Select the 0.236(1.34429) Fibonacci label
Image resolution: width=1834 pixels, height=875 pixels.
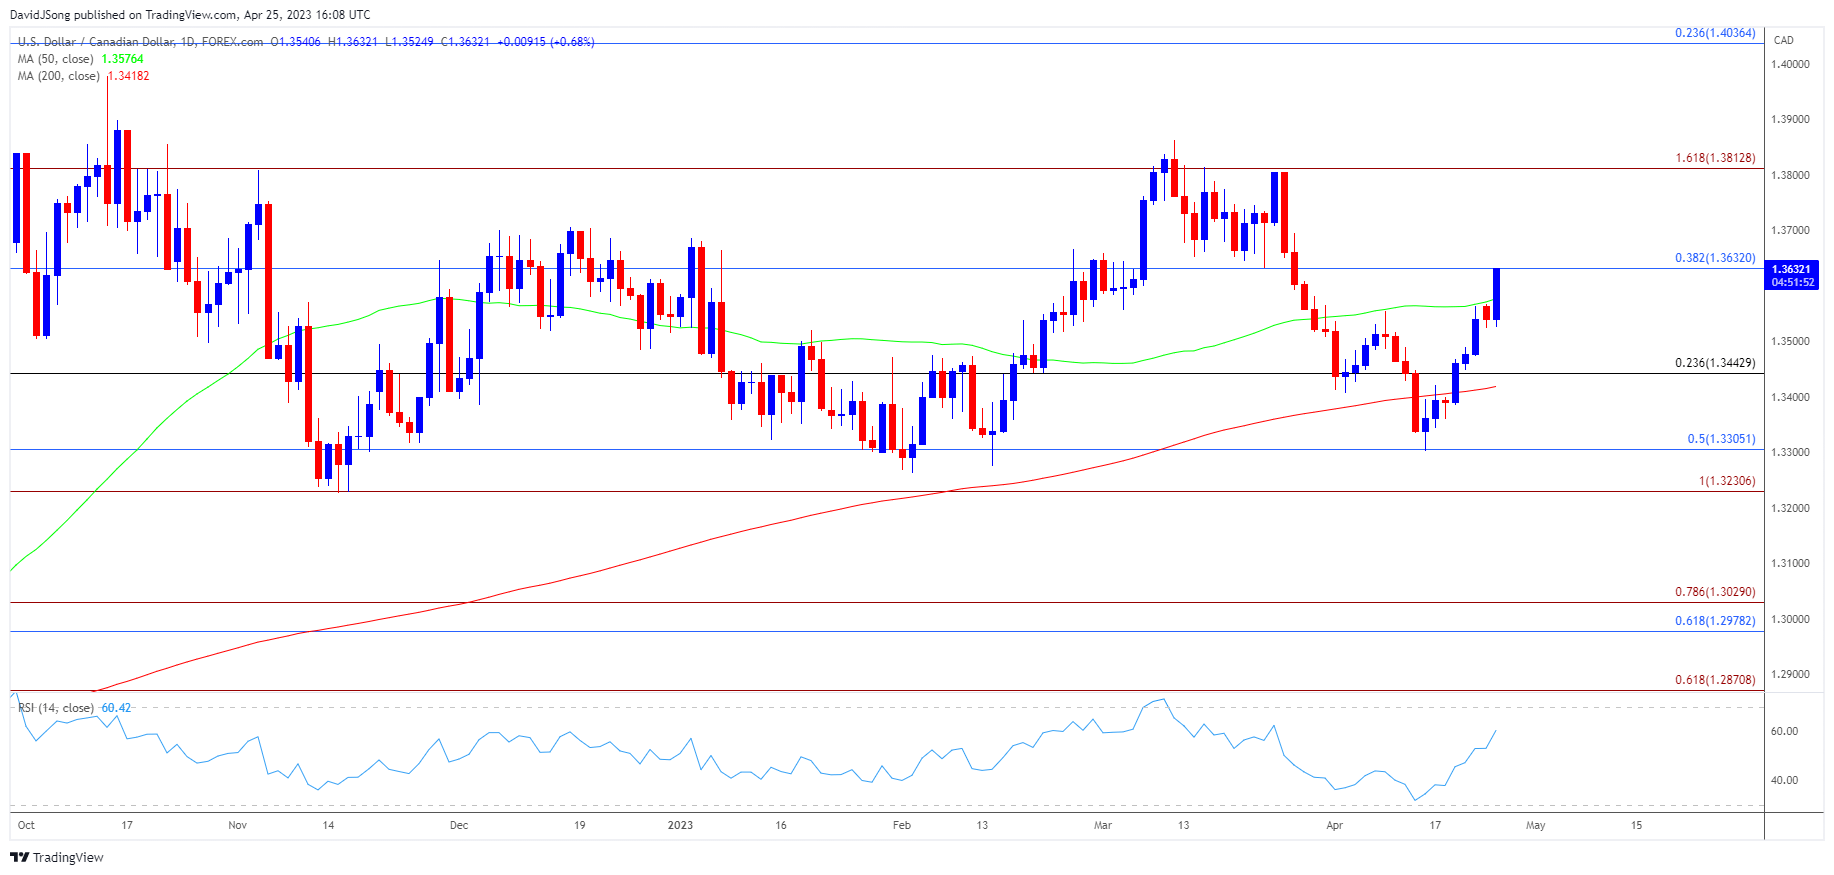point(1715,363)
